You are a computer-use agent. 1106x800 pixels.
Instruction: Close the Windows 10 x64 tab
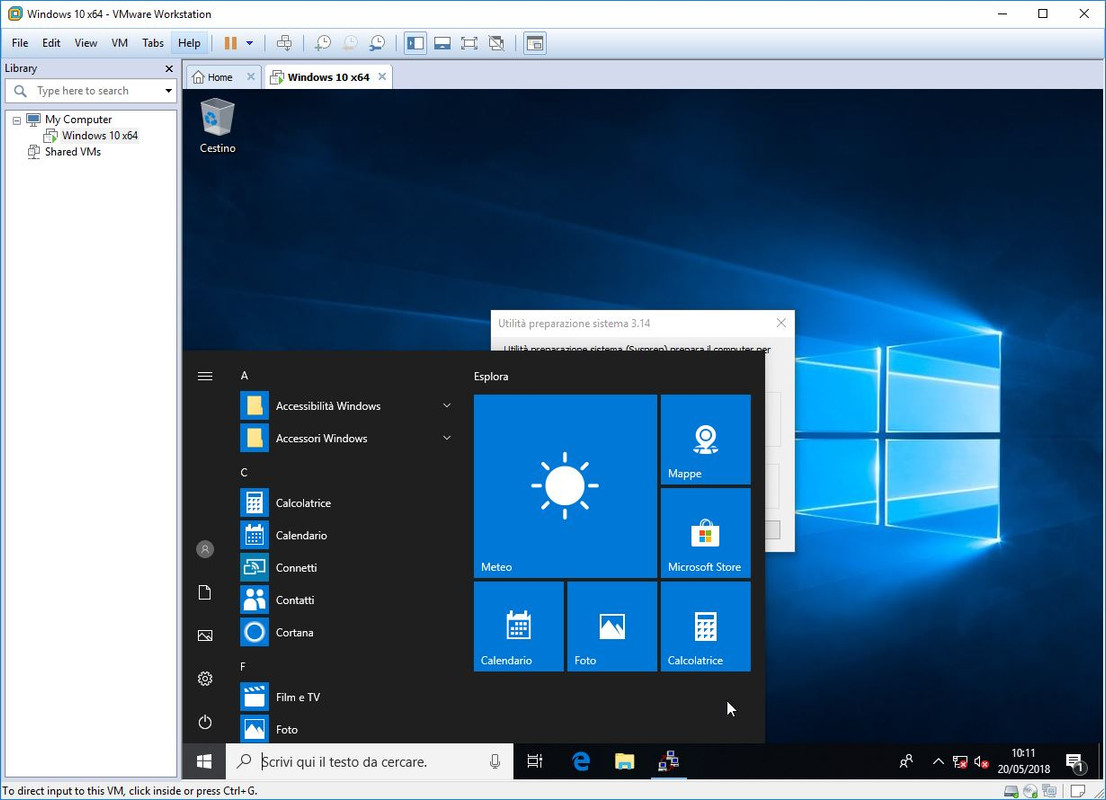click(x=382, y=76)
